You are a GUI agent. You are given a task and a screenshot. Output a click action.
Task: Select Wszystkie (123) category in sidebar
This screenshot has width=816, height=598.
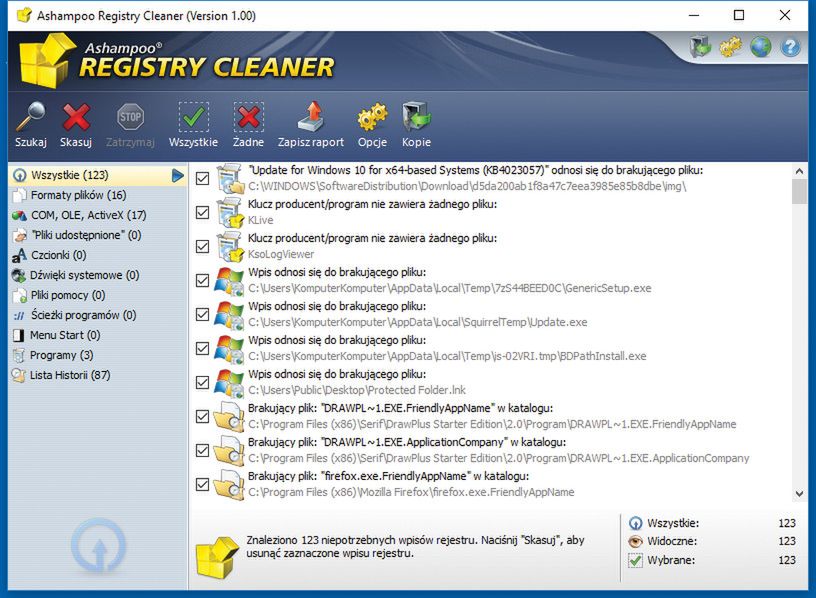[x=97, y=175]
